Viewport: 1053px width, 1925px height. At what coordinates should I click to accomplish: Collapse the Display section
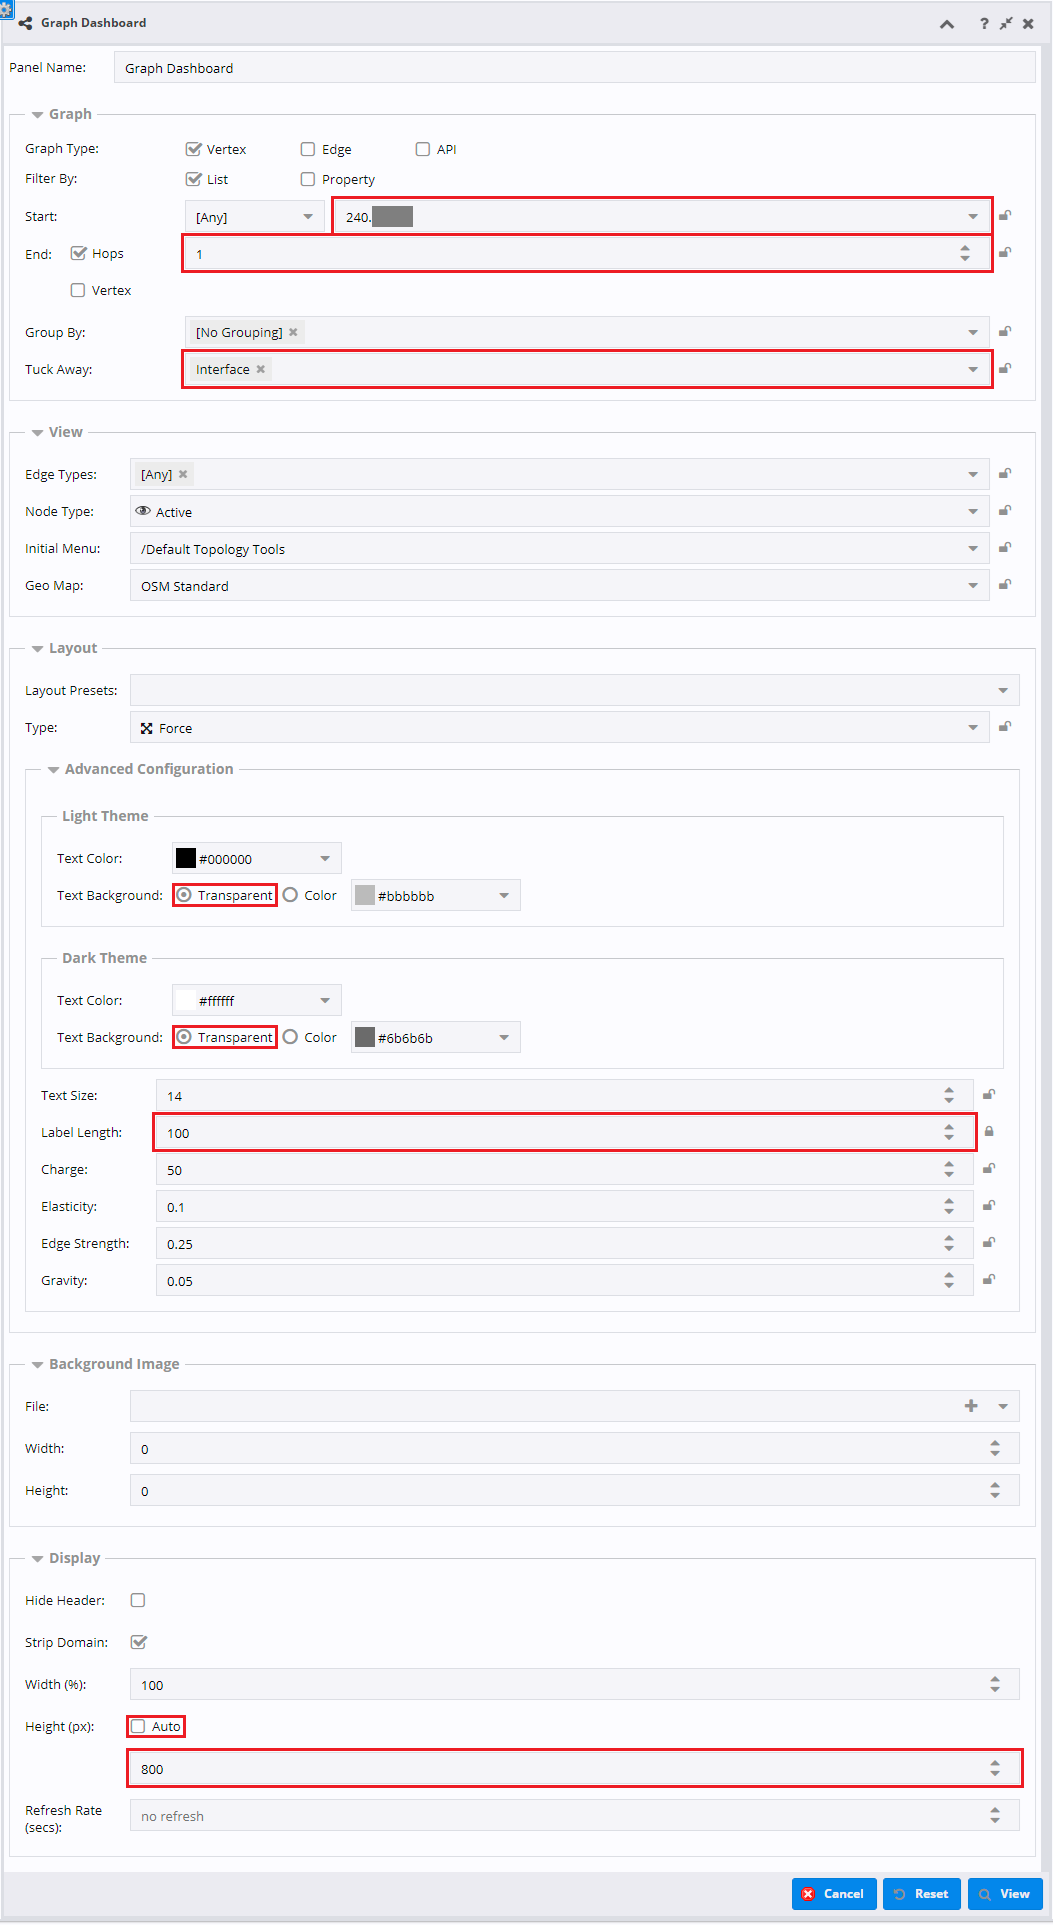pos(37,1559)
